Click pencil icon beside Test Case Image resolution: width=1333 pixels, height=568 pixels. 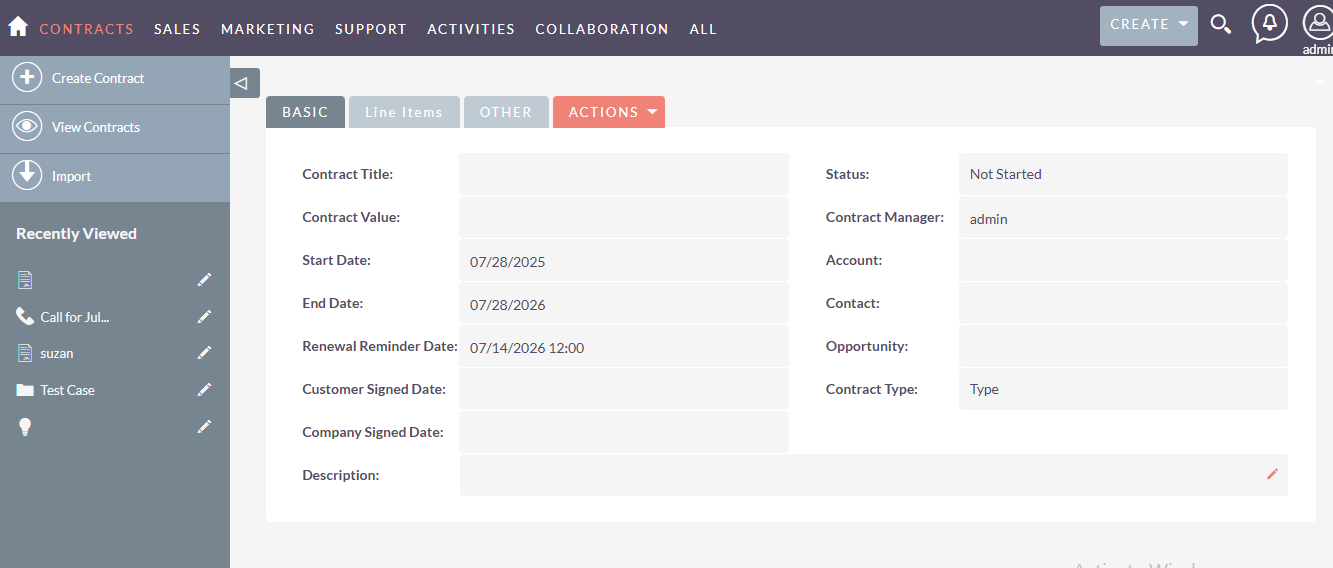(204, 390)
